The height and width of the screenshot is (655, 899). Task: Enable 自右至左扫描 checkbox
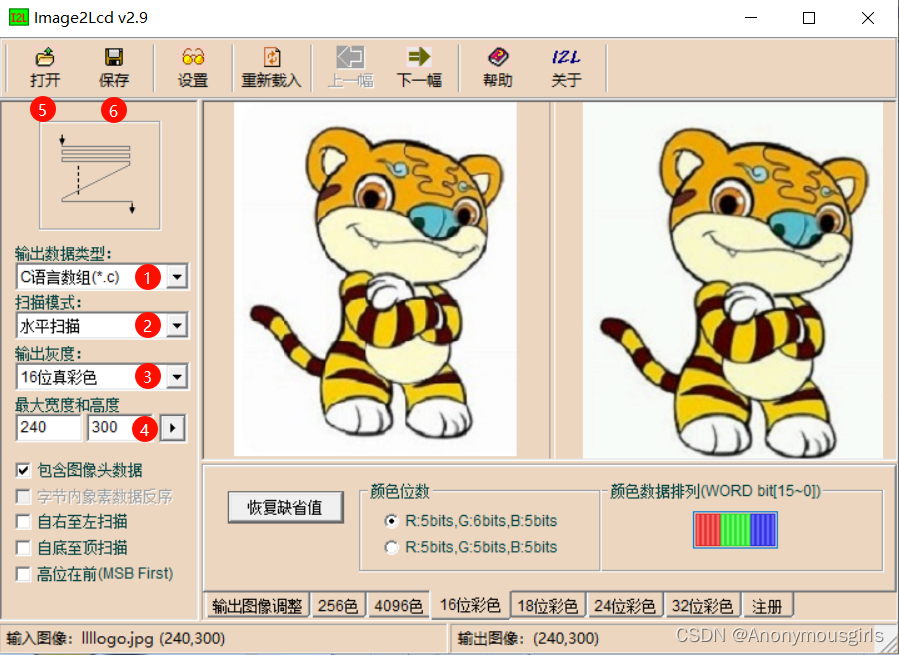[x=23, y=521]
